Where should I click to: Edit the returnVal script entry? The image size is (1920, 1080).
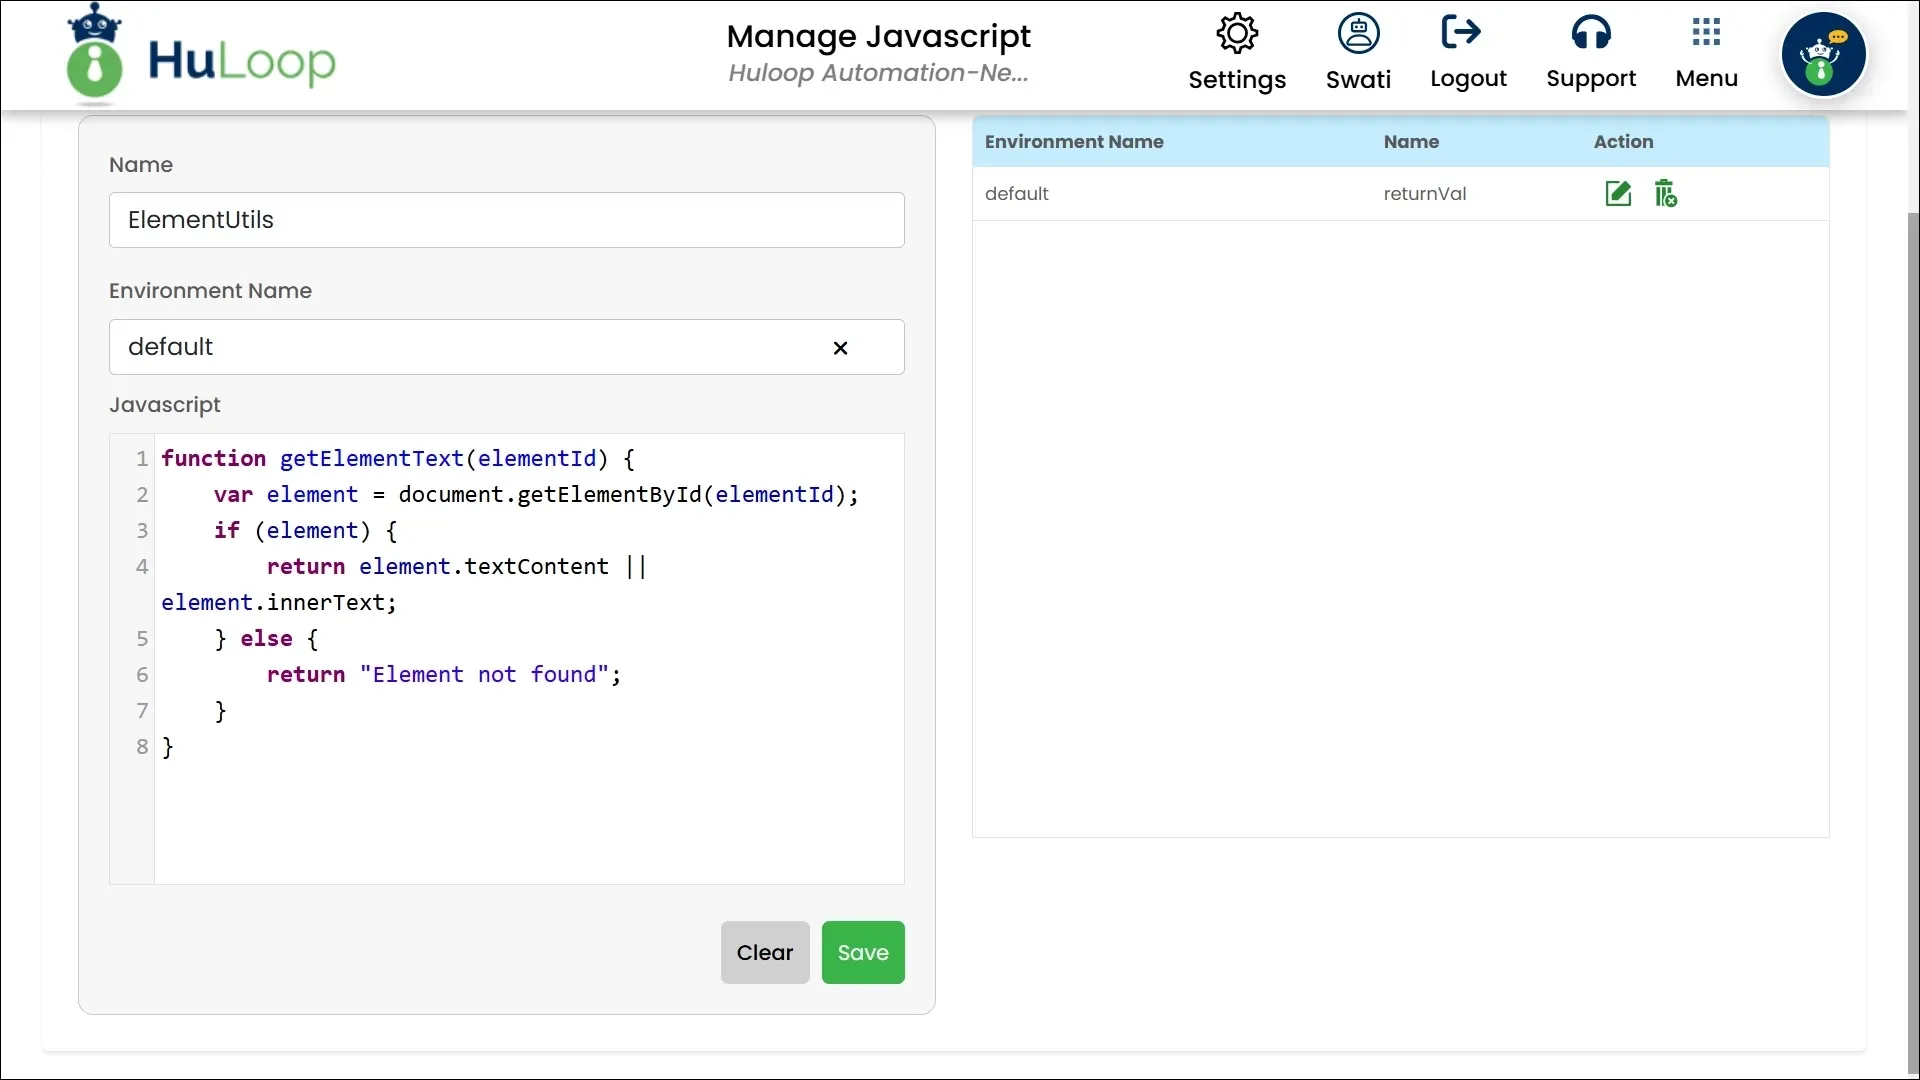pos(1618,194)
